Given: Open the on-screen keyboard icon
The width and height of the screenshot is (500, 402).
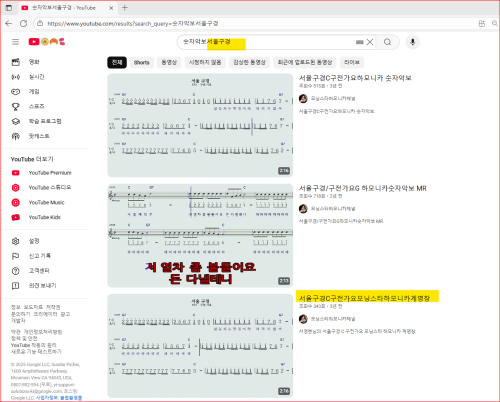Looking at the screenshot, I should 359,42.
